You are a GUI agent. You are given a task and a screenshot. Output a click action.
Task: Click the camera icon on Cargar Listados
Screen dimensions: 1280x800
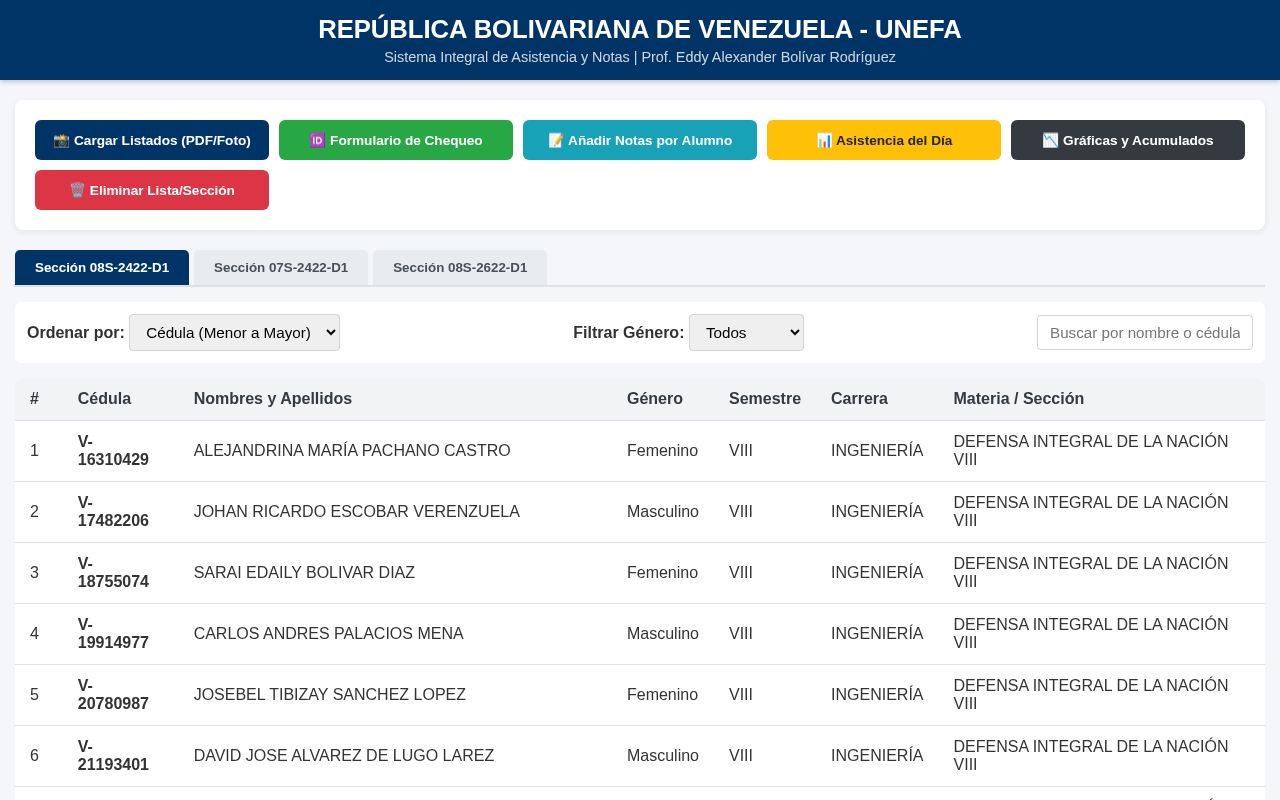(61, 140)
